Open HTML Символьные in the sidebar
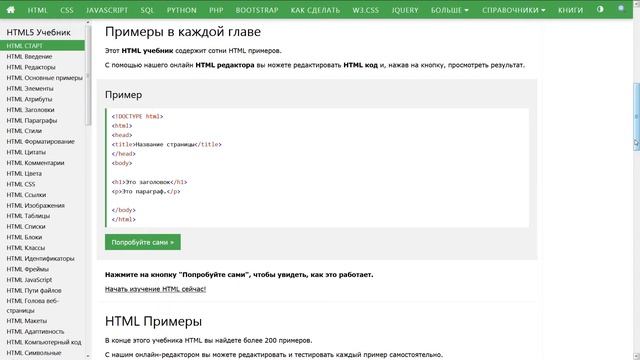Image resolution: width=640 pixels, height=360 pixels. [34, 353]
